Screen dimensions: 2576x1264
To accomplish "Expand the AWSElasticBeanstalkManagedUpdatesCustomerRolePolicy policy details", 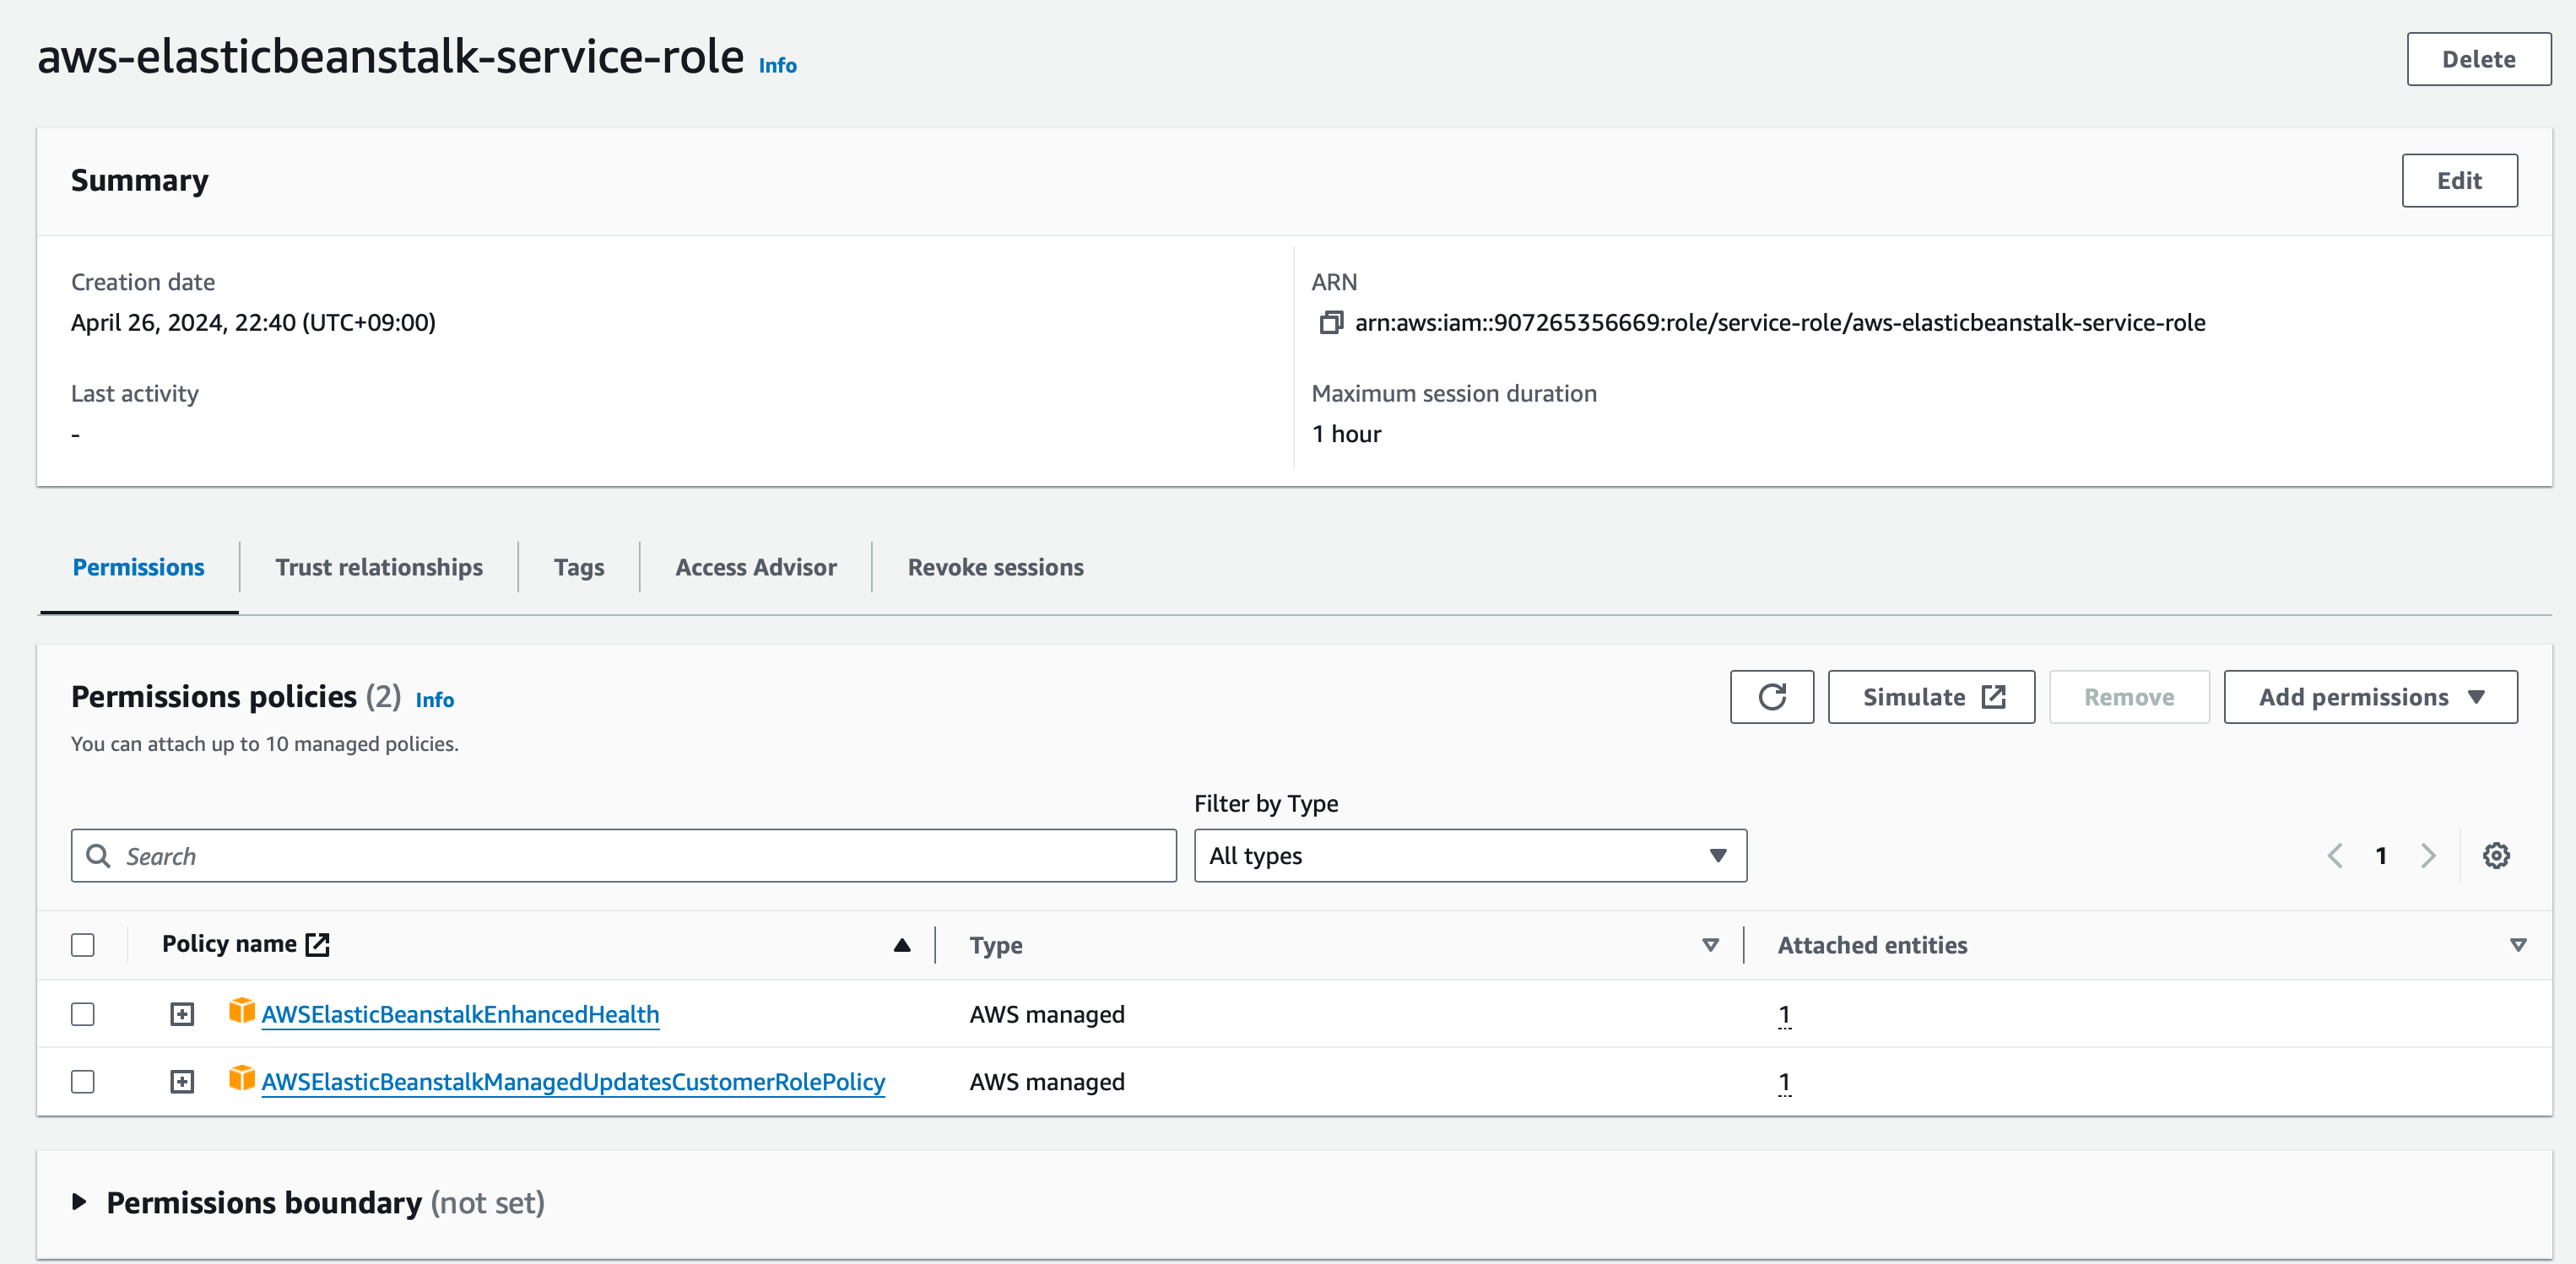I will tap(182, 1082).
